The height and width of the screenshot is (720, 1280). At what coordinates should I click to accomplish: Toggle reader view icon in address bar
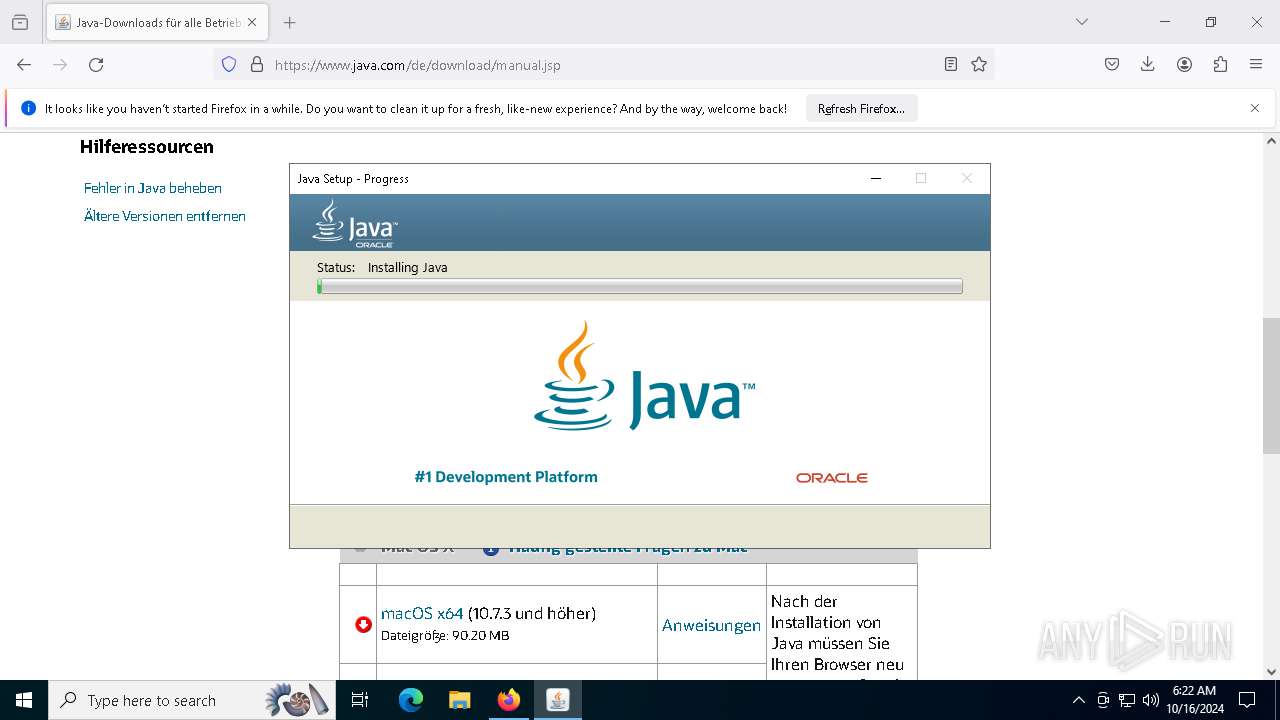point(951,64)
